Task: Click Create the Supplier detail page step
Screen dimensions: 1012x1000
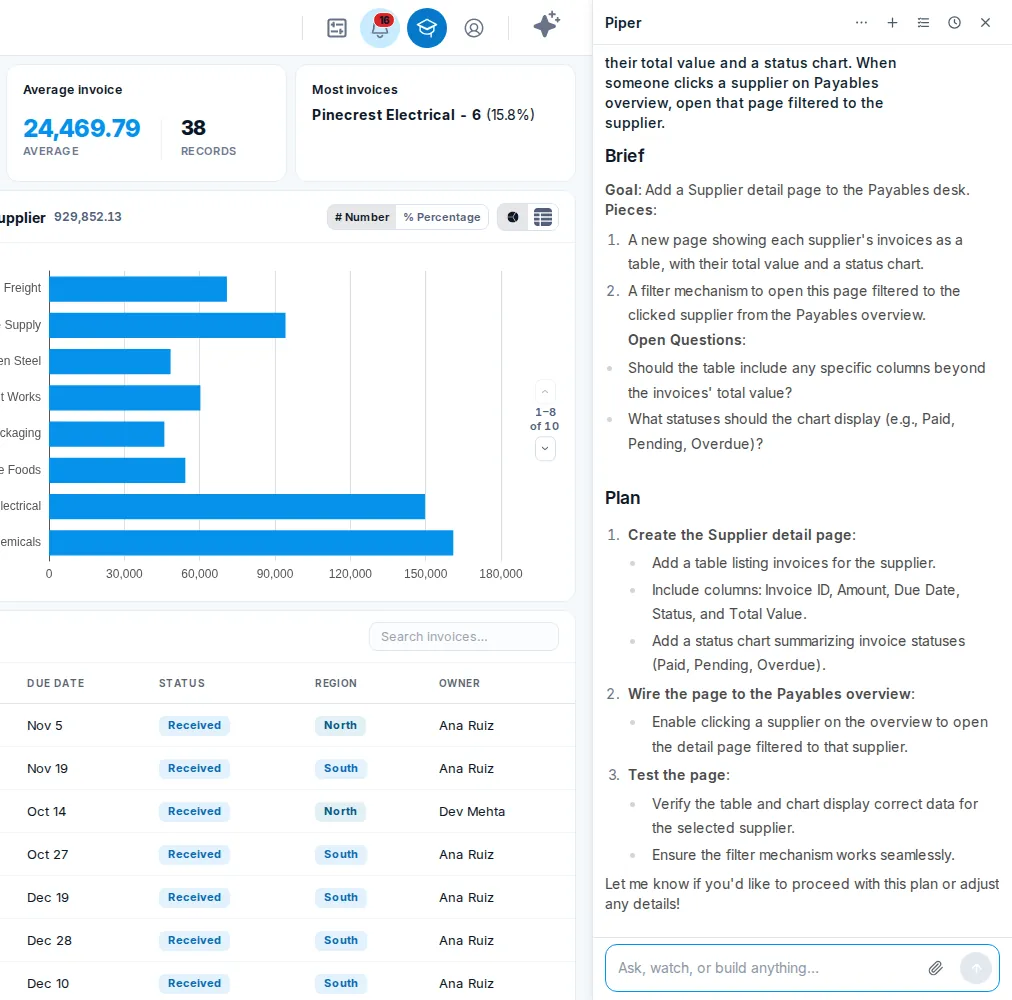Action: [x=742, y=535]
